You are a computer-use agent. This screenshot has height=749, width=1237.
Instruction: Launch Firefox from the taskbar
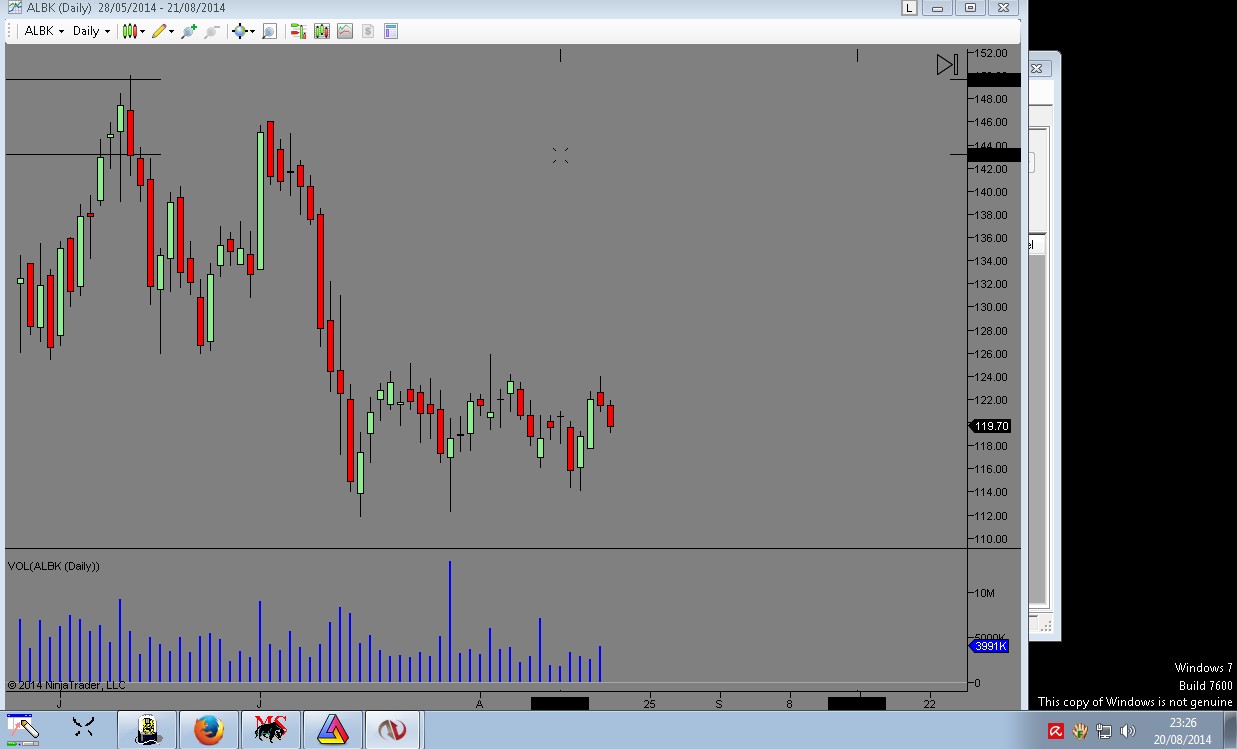(209, 730)
